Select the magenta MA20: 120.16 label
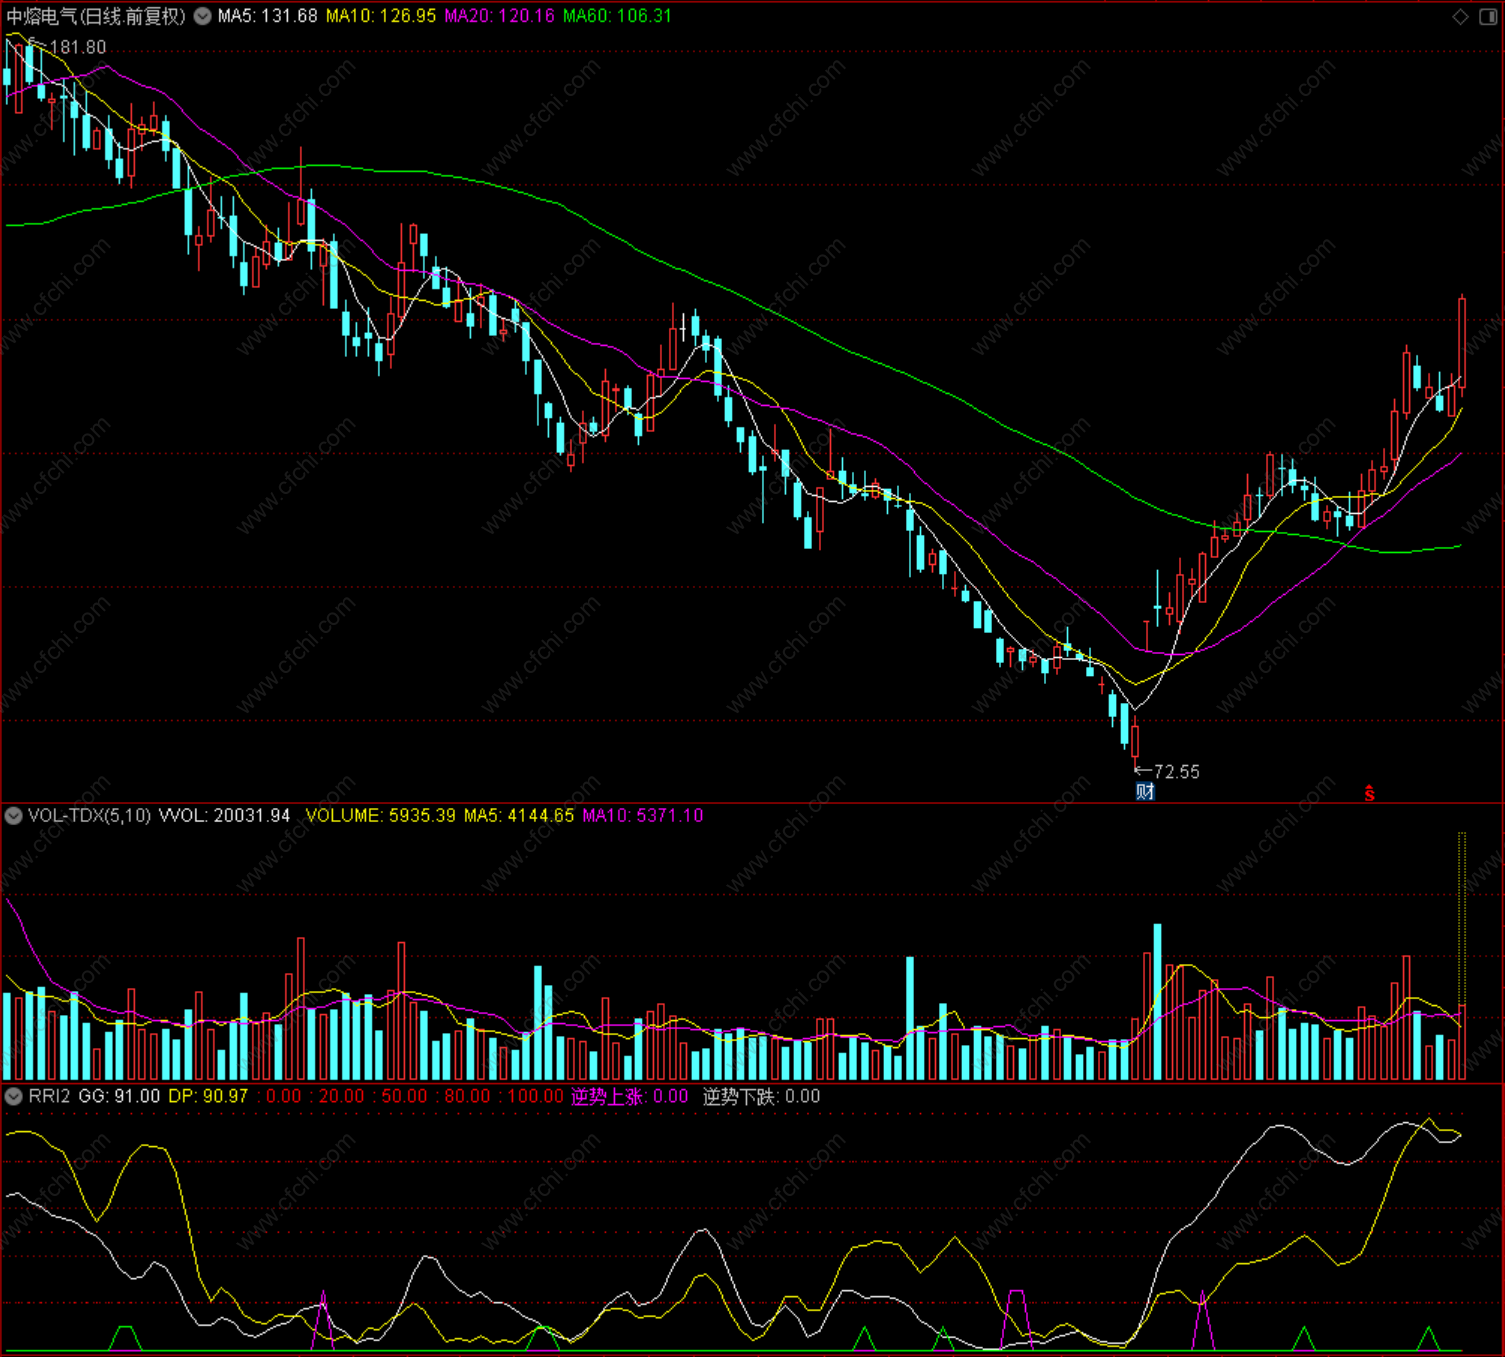This screenshot has height=1357, width=1505. tap(499, 16)
